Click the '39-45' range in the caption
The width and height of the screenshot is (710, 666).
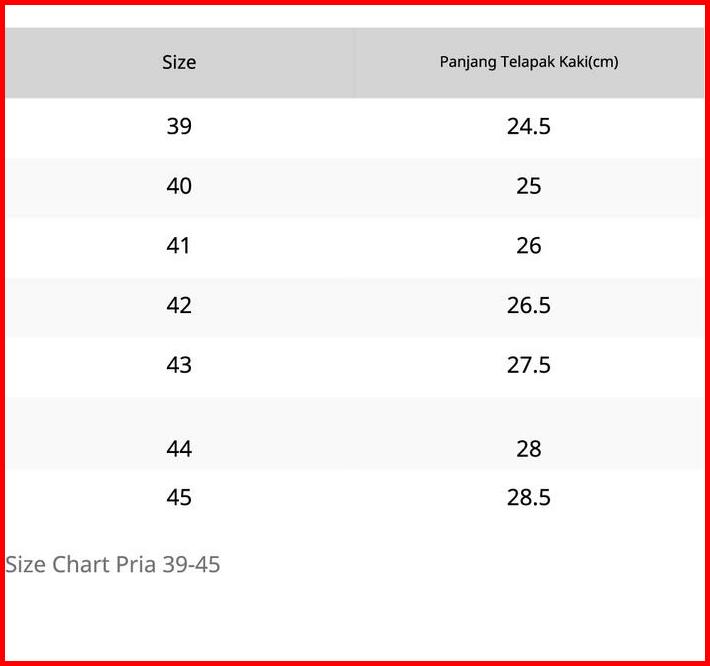[x=191, y=565]
